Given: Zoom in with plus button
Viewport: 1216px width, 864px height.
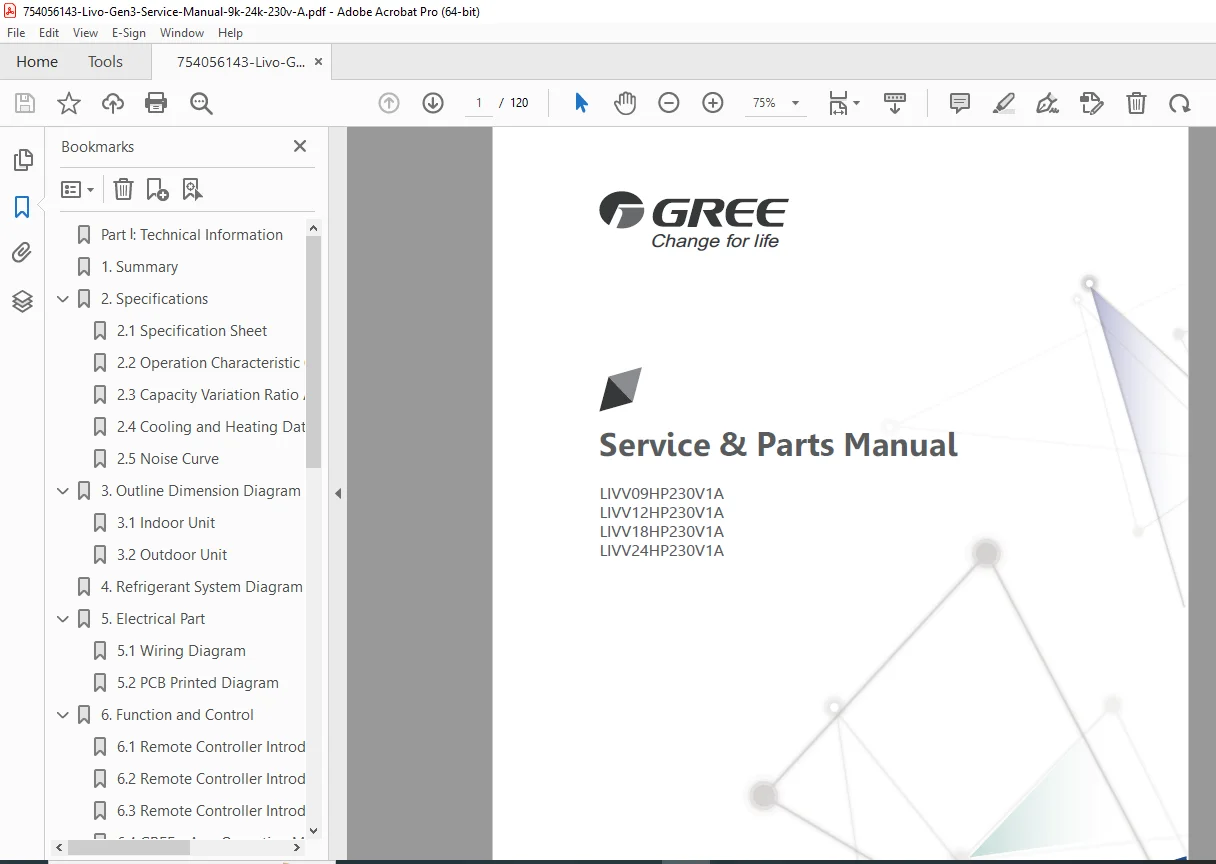Looking at the screenshot, I should click(713, 103).
